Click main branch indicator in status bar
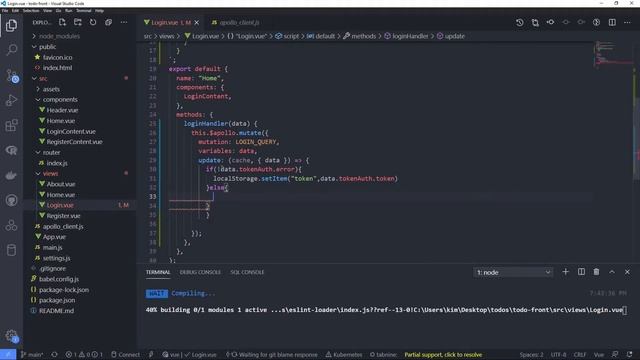 coord(32,355)
